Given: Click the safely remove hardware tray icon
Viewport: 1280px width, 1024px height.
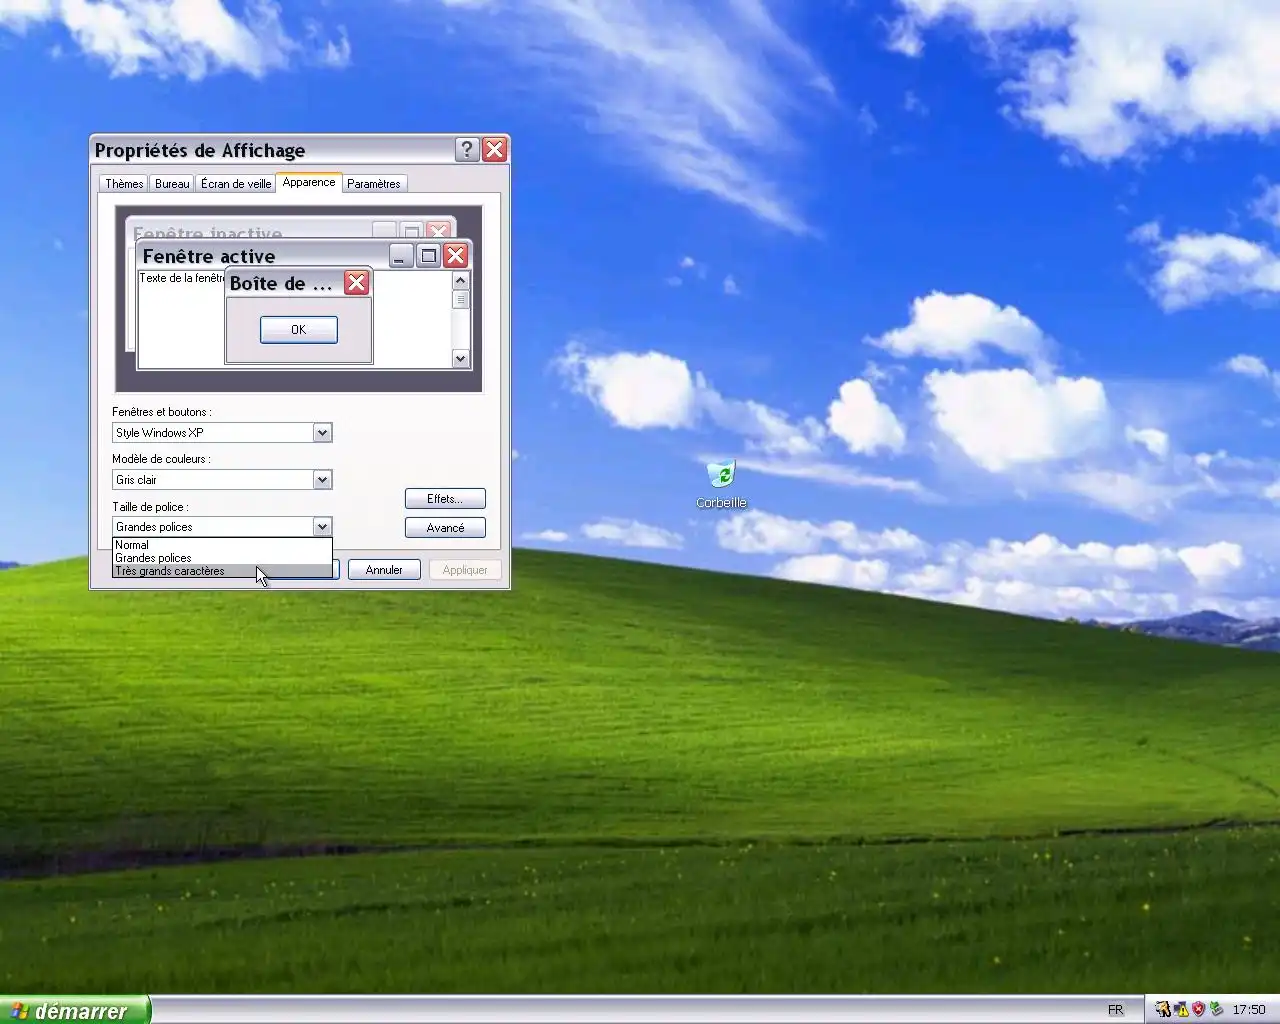Looking at the screenshot, I should (1216, 1009).
